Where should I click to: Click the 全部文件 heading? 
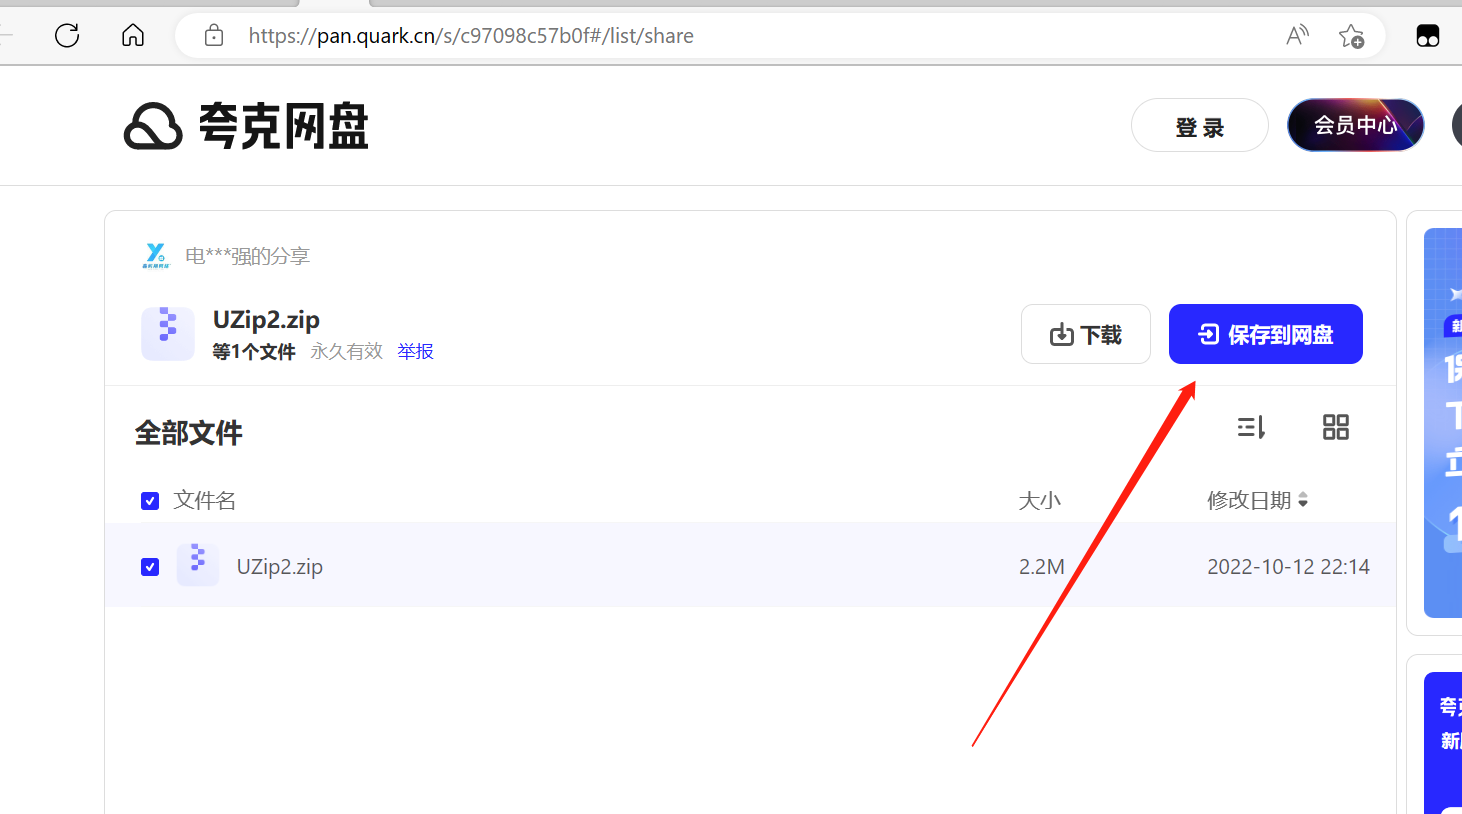(189, 433)
